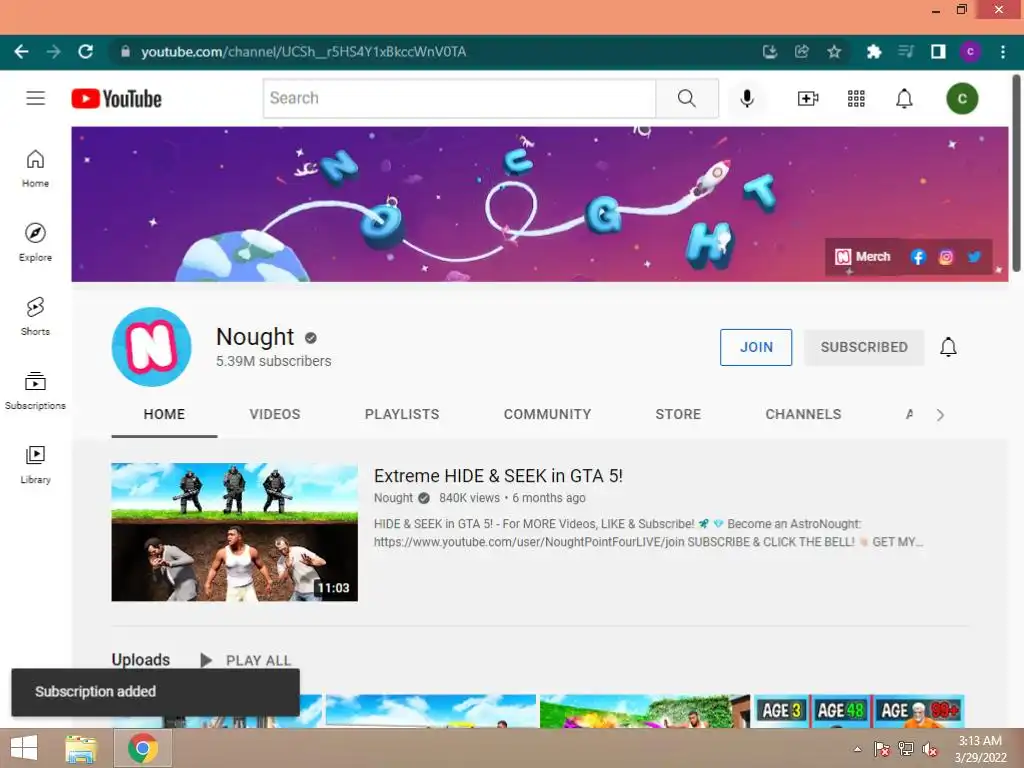Switch to the PLAYLISTS tab
The height and width of the screenshot is (768, 1024).
click(x=402, y=414)
